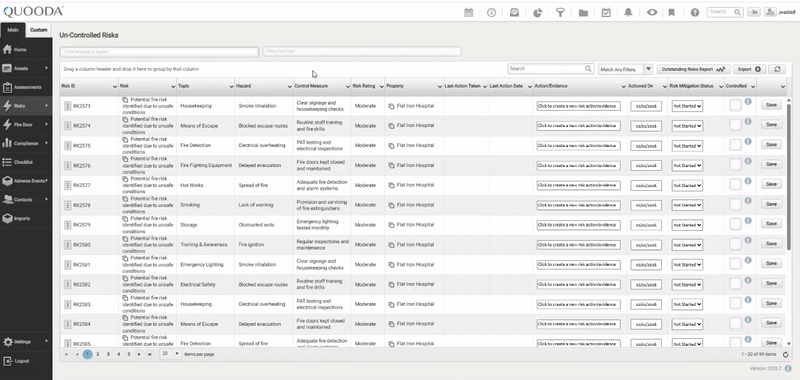The image size is (800, 380).
Task: Click the copy icon beside RK2574 risk text
Action: click(x=126, y=120)
